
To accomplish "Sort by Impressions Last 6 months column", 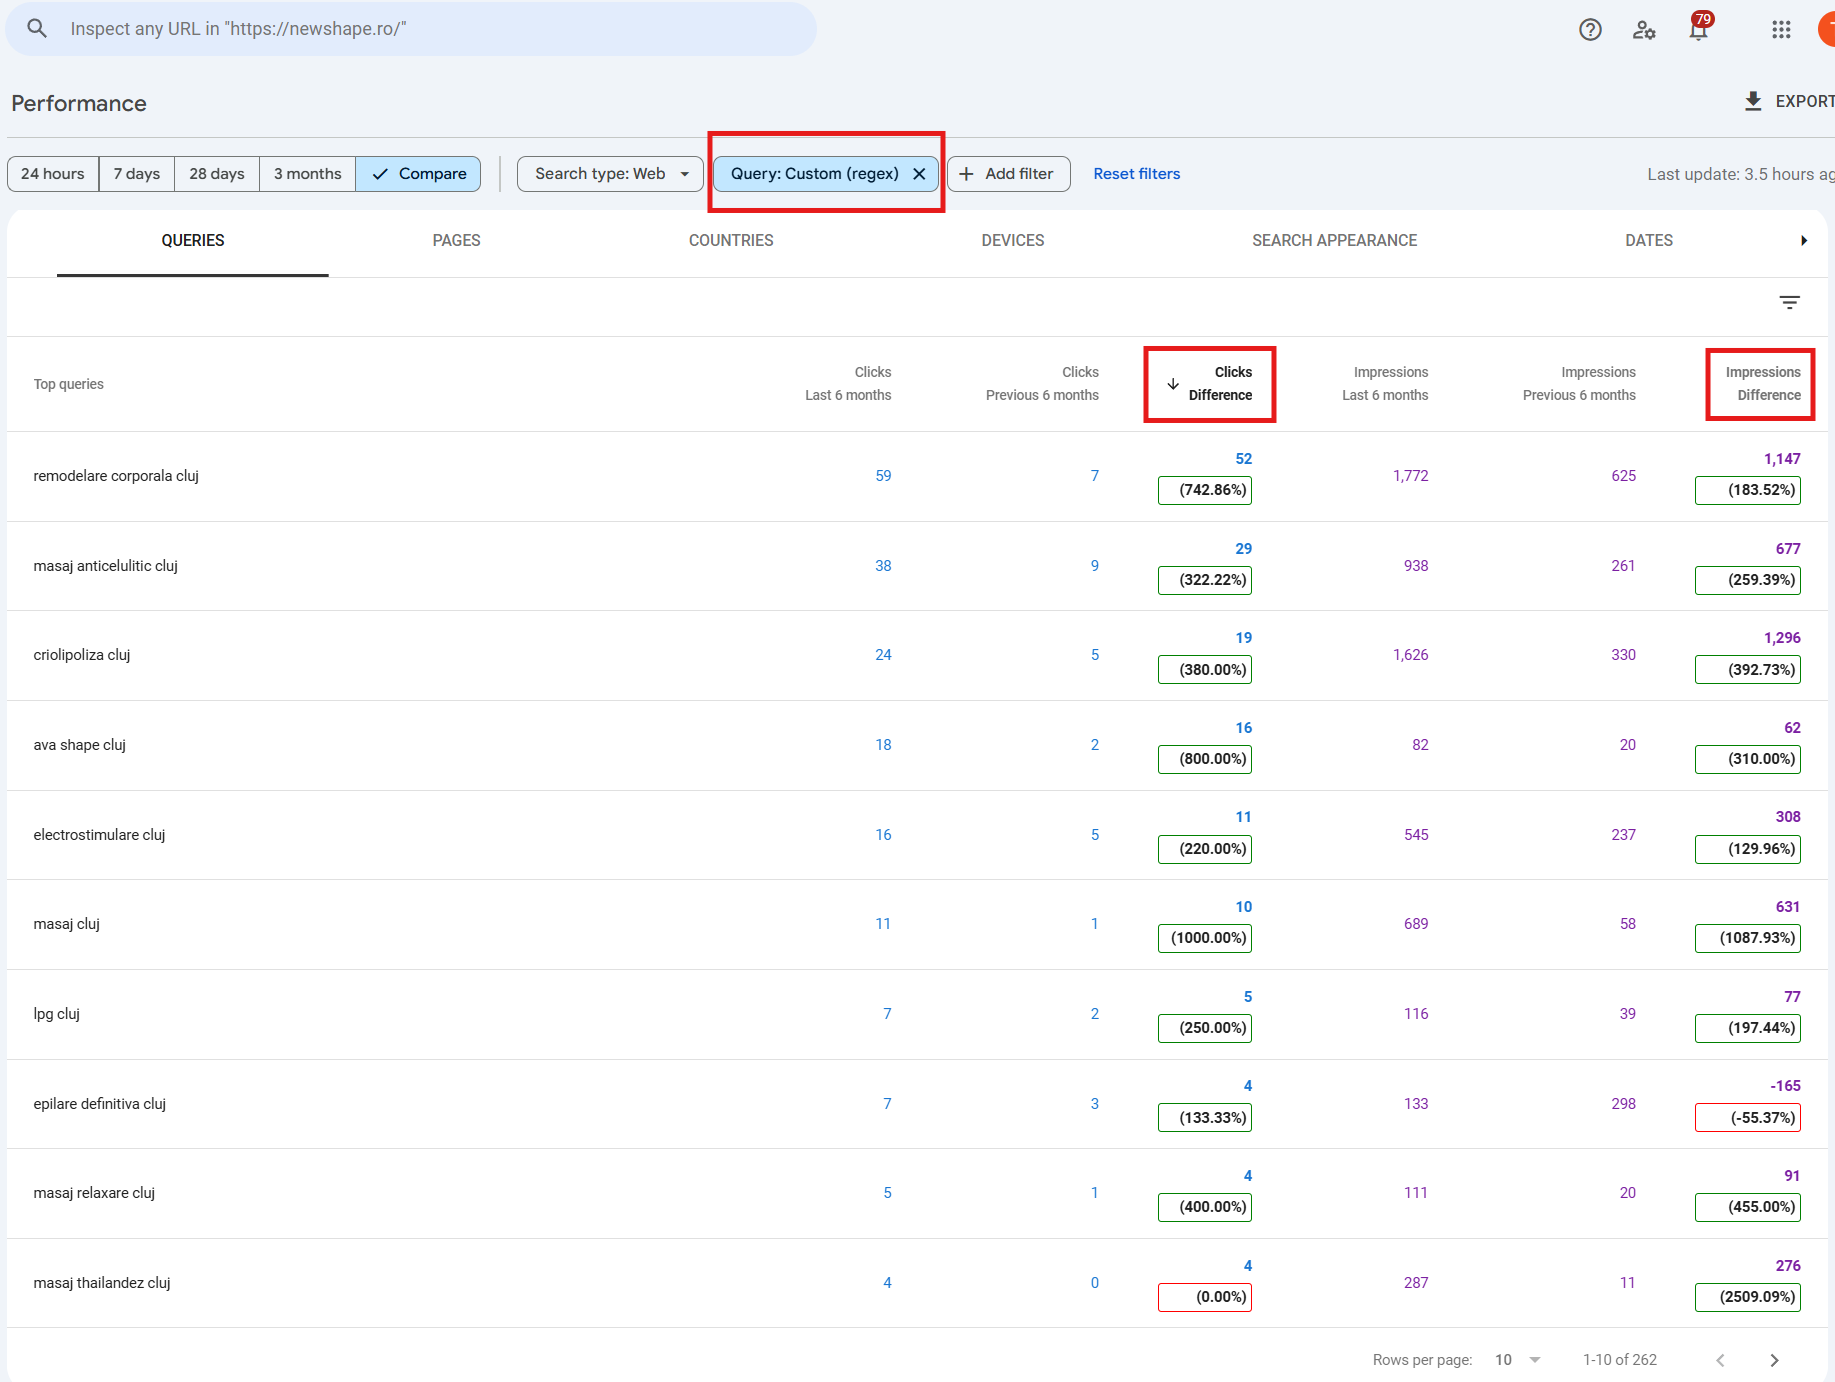I will point(1385,384).
